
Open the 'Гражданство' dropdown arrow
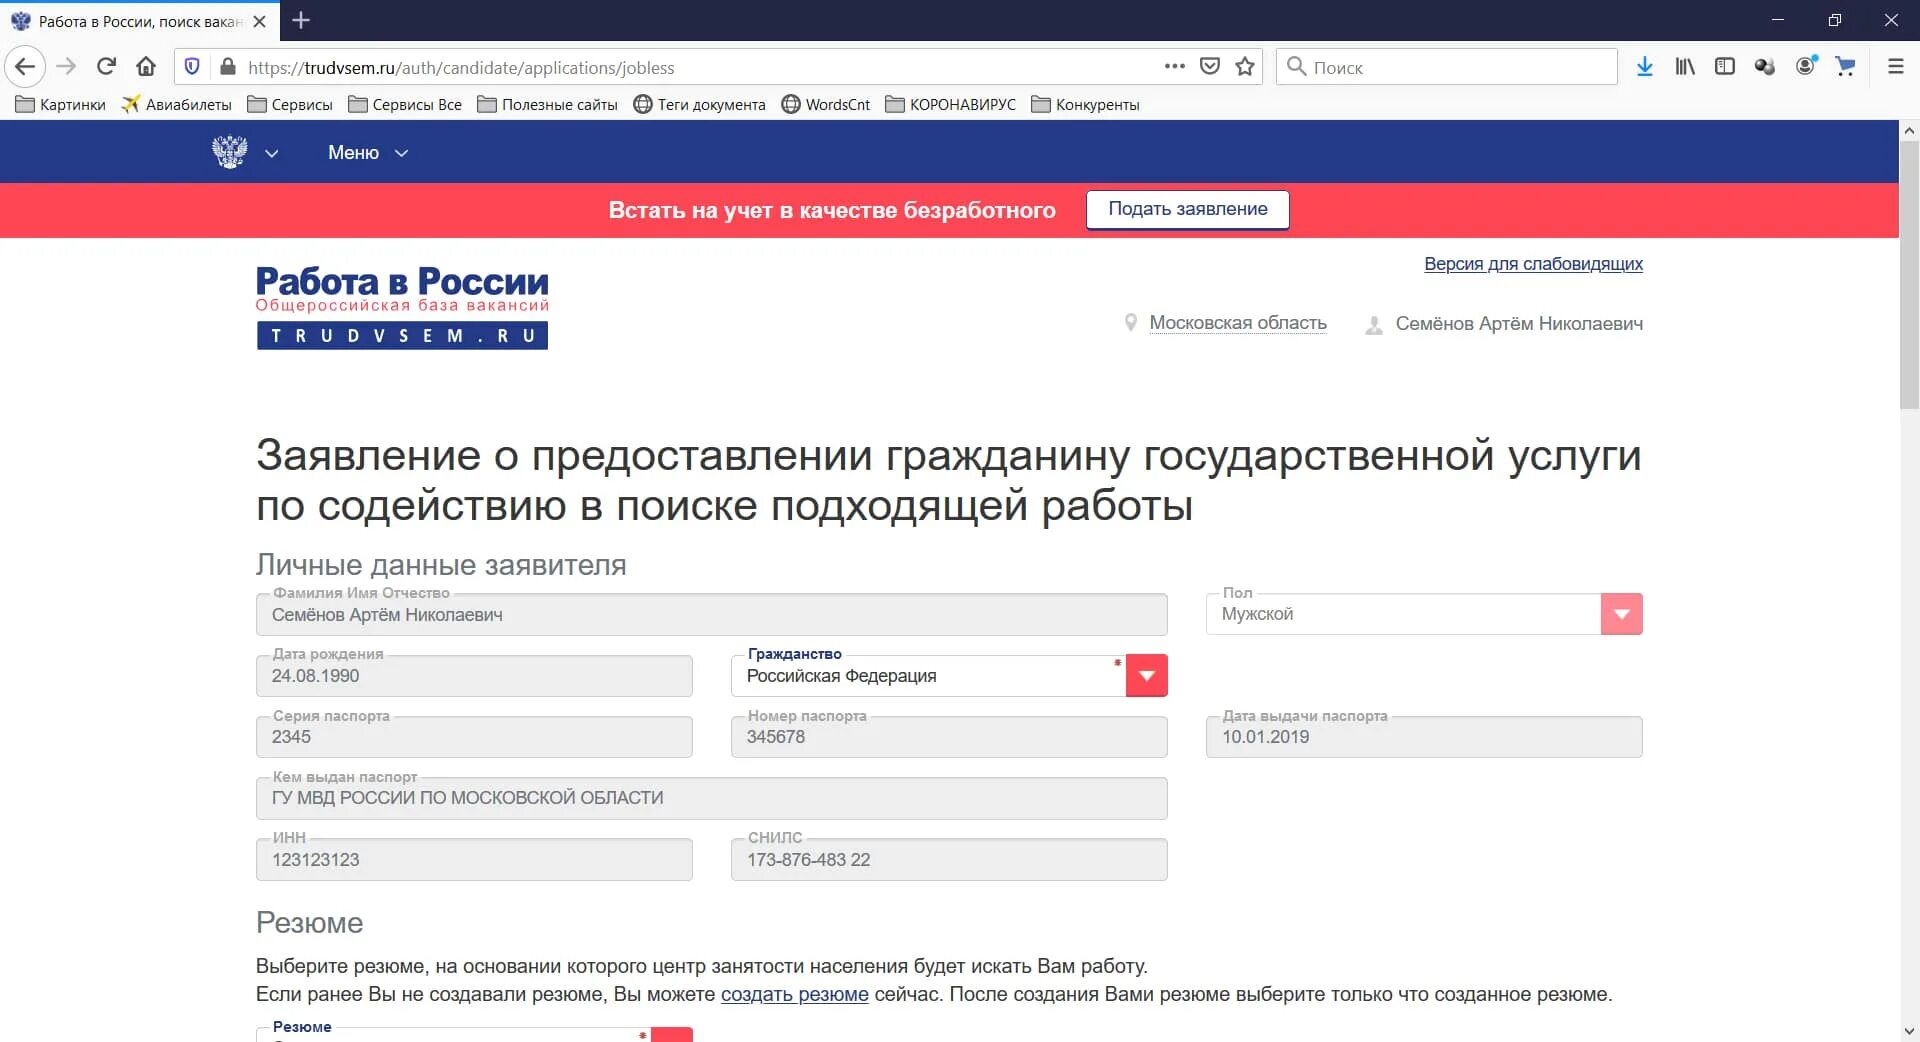(x=1146, y=676)
